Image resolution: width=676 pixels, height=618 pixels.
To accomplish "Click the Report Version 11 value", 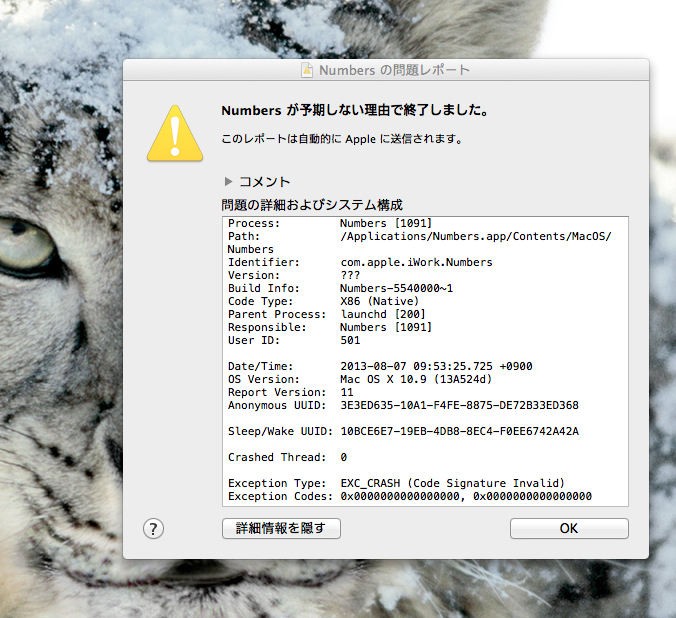I will coord(347,392).
